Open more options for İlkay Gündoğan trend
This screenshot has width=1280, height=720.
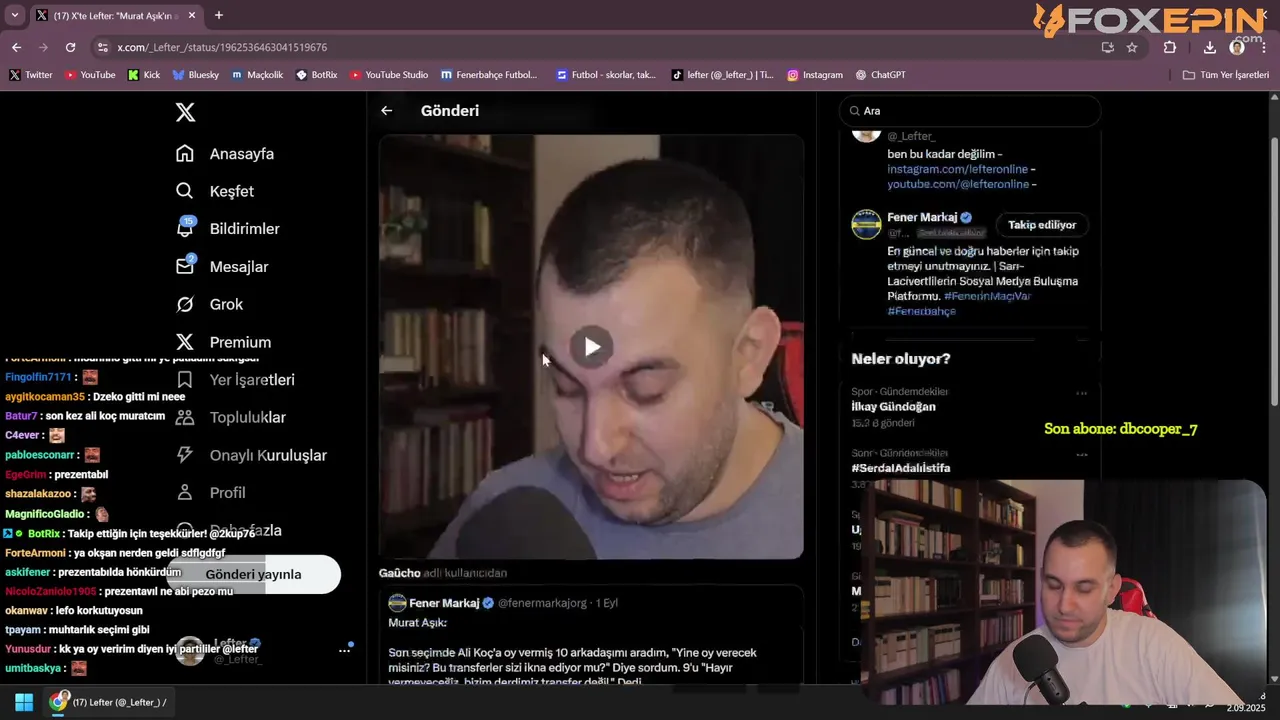point(1081,393)
